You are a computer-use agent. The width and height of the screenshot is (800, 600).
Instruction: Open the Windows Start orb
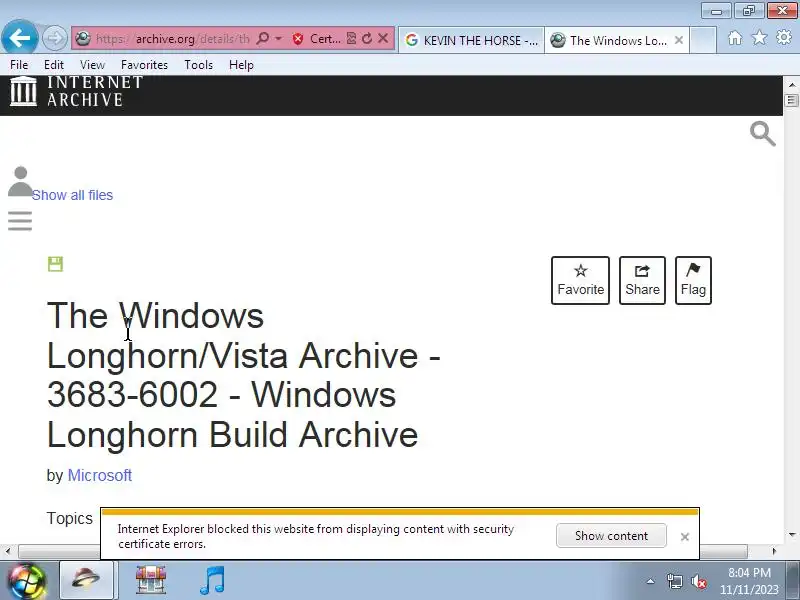coord(27,581)
